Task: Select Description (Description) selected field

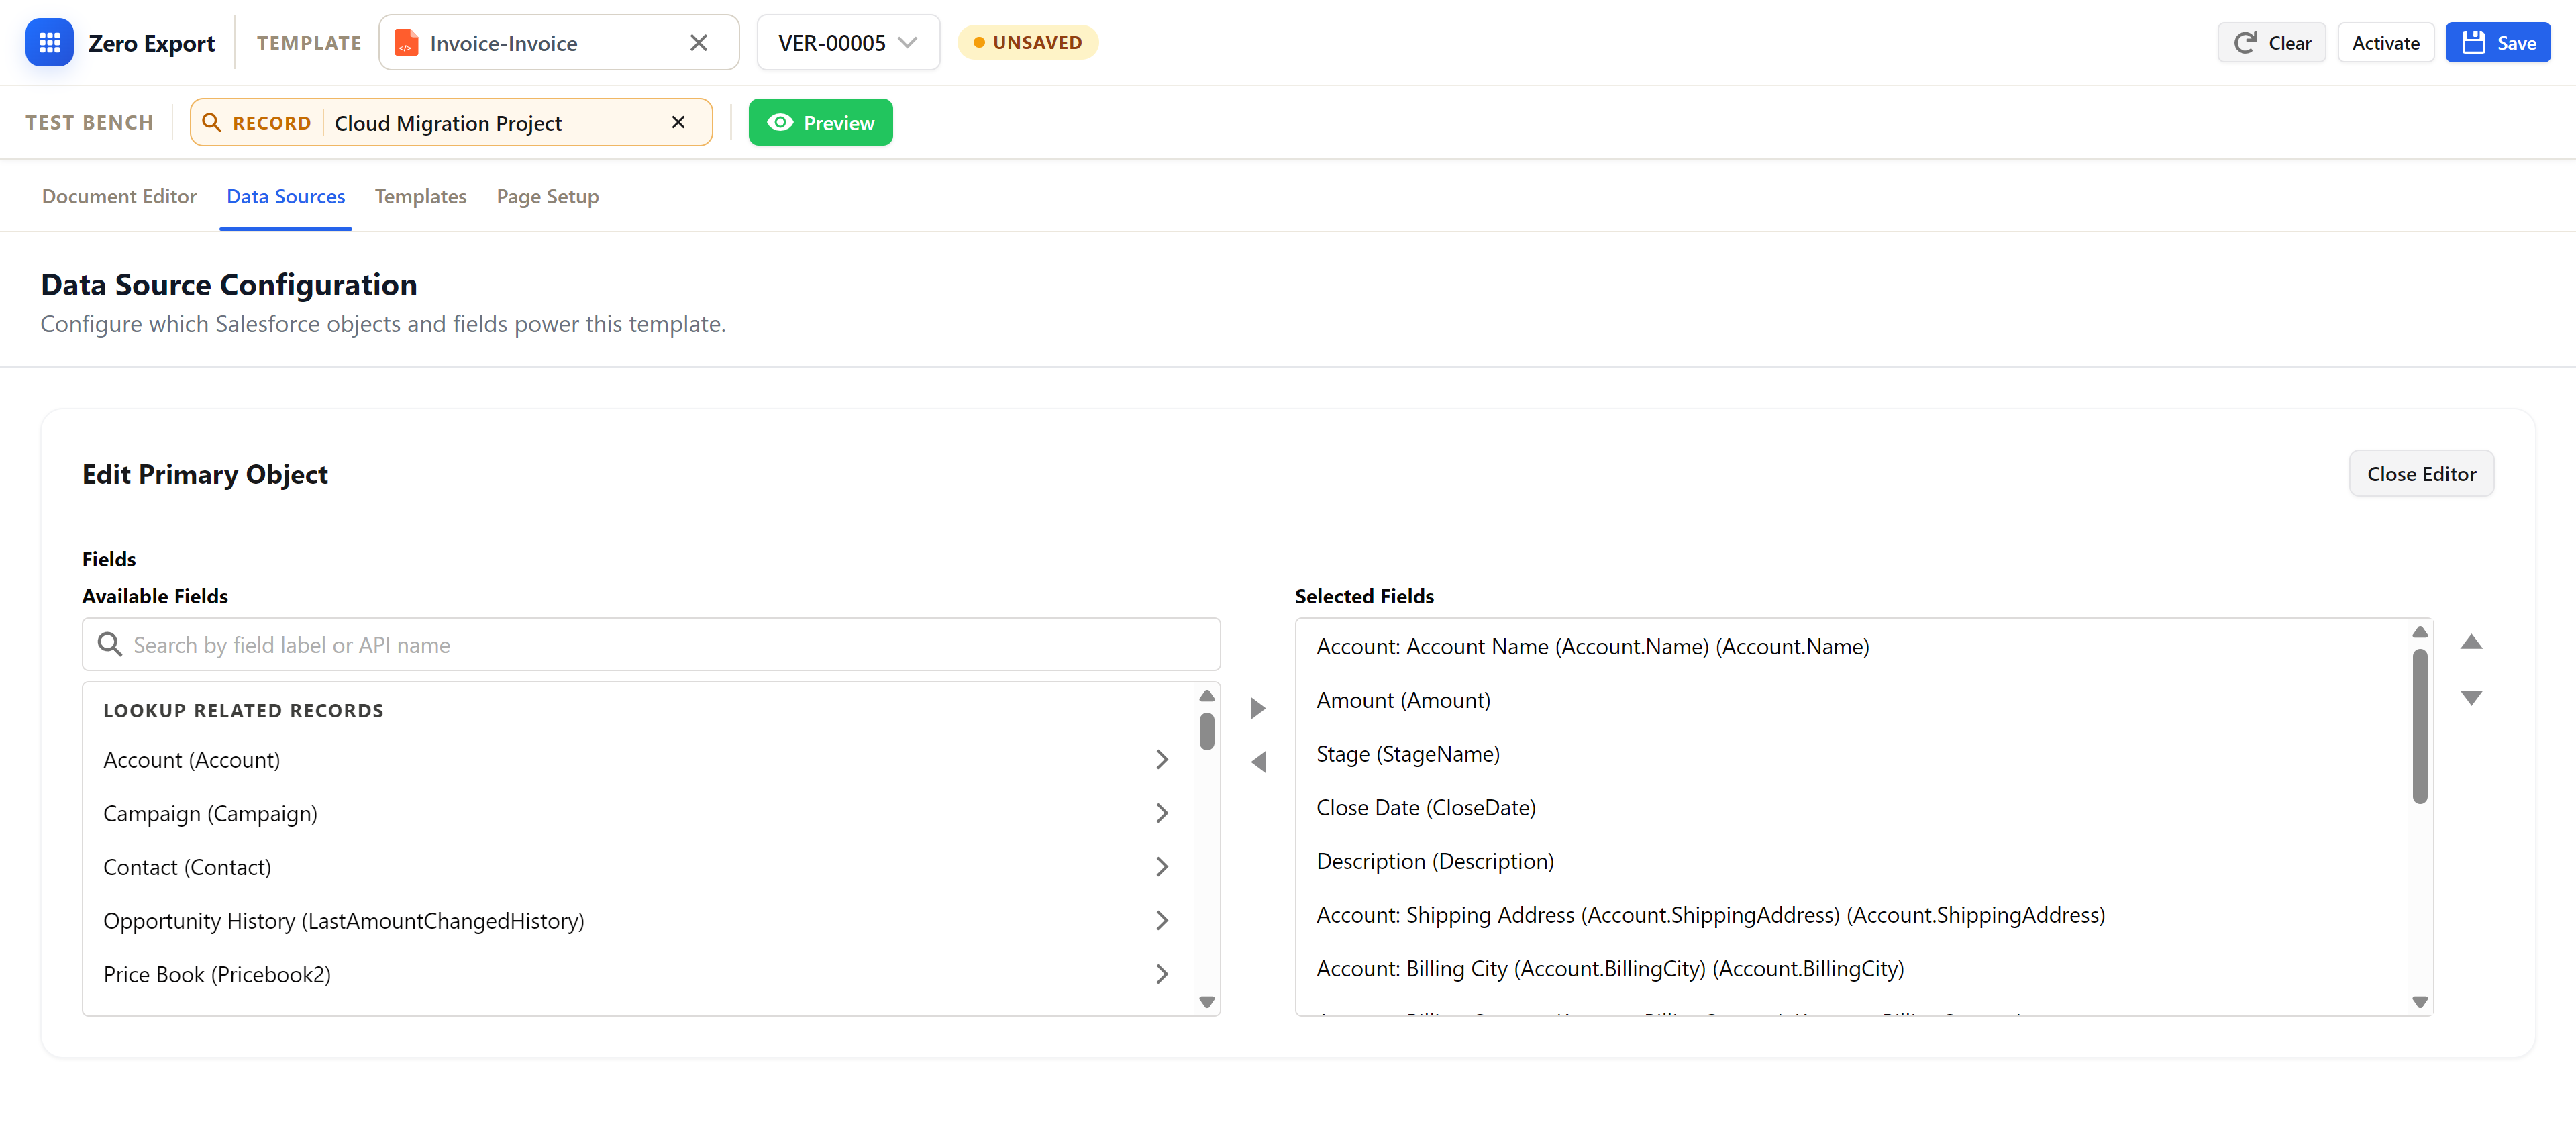Action: pos(1852,861)
